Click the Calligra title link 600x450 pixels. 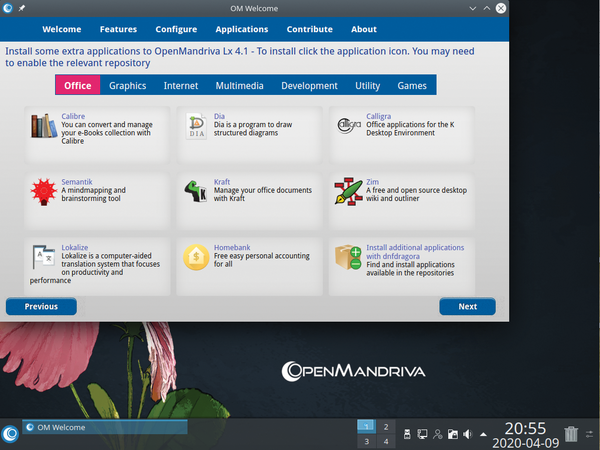point(378,116)
